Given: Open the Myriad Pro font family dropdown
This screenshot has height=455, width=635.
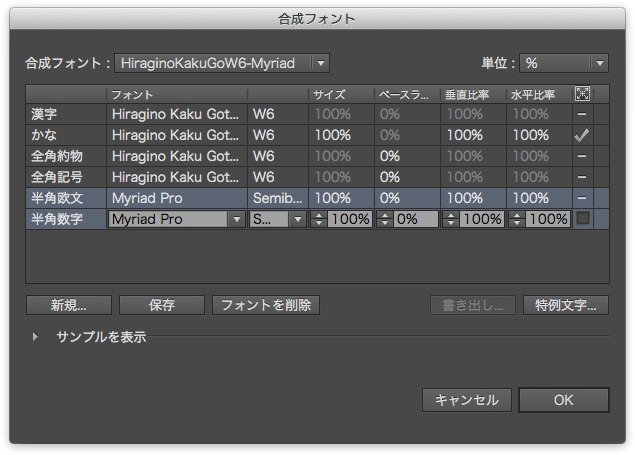Looking at the screenshot, I should [x=177, y=219].
